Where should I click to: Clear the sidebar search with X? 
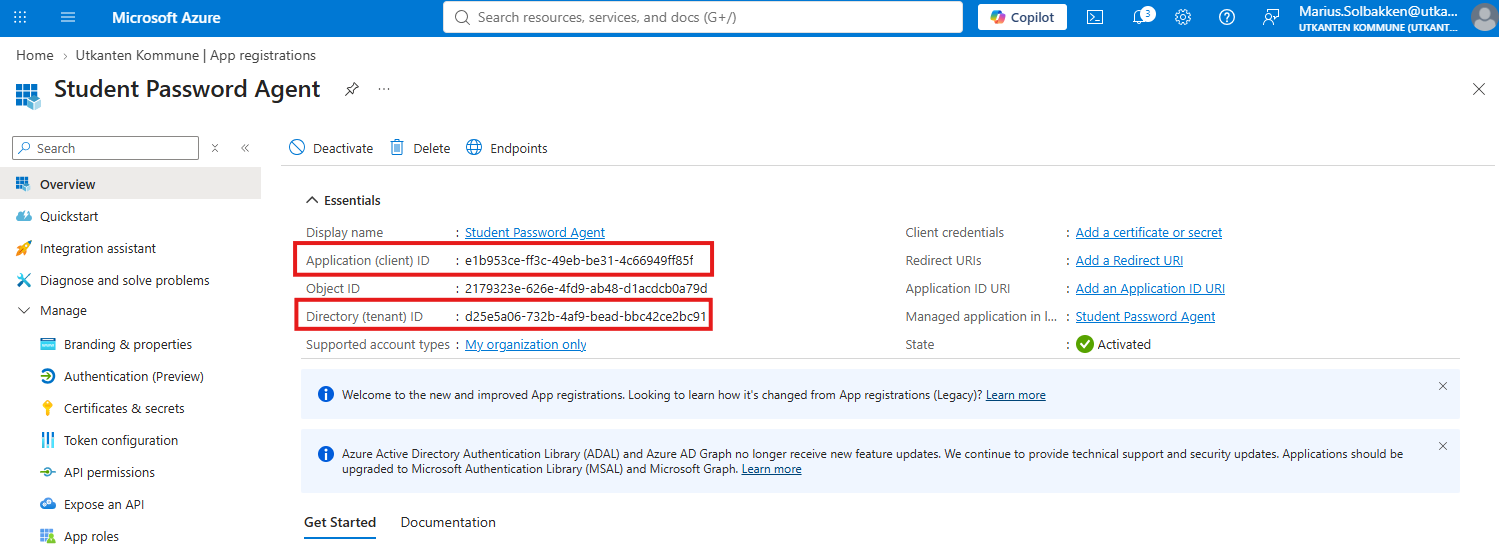click(215, 148)
